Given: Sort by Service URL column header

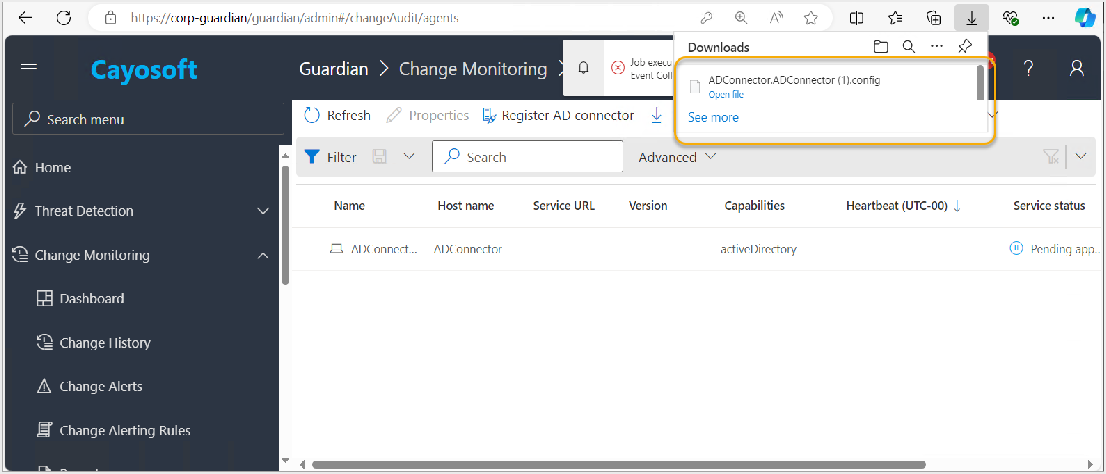Looking at the screenshot, I should [564, 206].
